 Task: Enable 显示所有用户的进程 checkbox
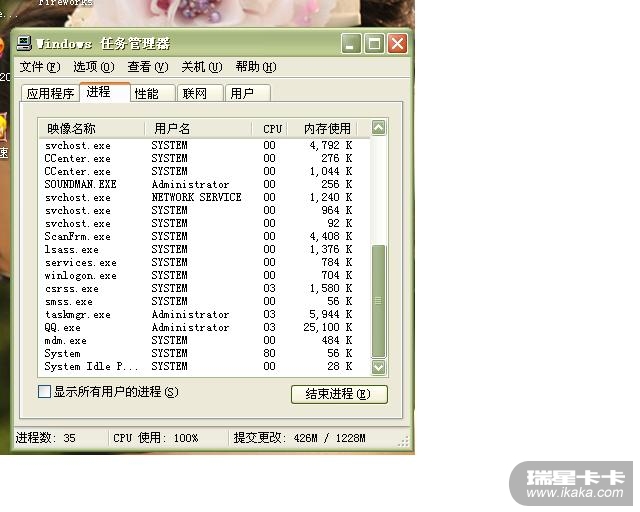(x=44, y=392)
